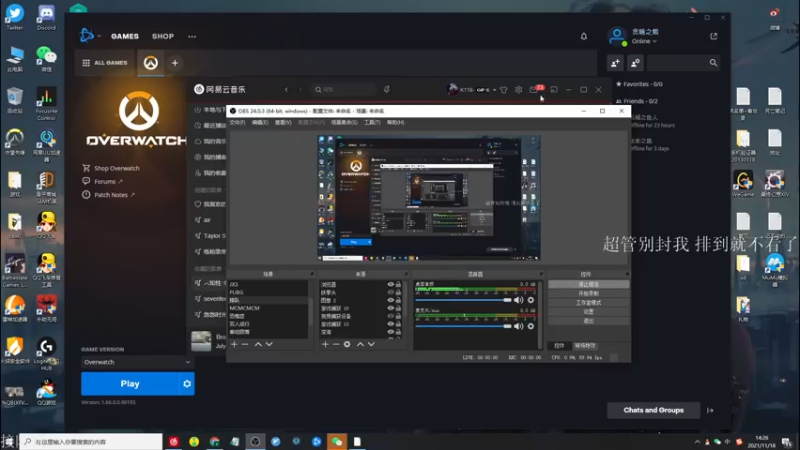Toggle visibility eye of 视频捕获设备 source
This screenshot has height=450, width=800.
click(x=391, y=316)
